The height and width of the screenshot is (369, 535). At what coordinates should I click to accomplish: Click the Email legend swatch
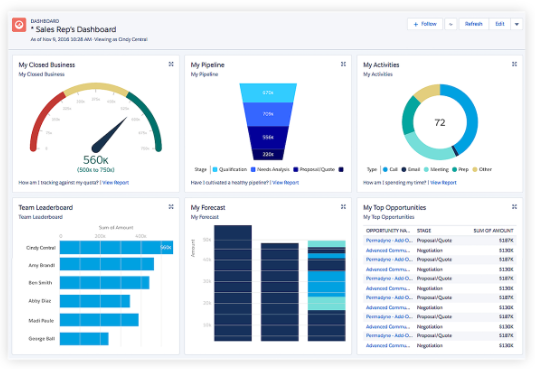(404, 169)
